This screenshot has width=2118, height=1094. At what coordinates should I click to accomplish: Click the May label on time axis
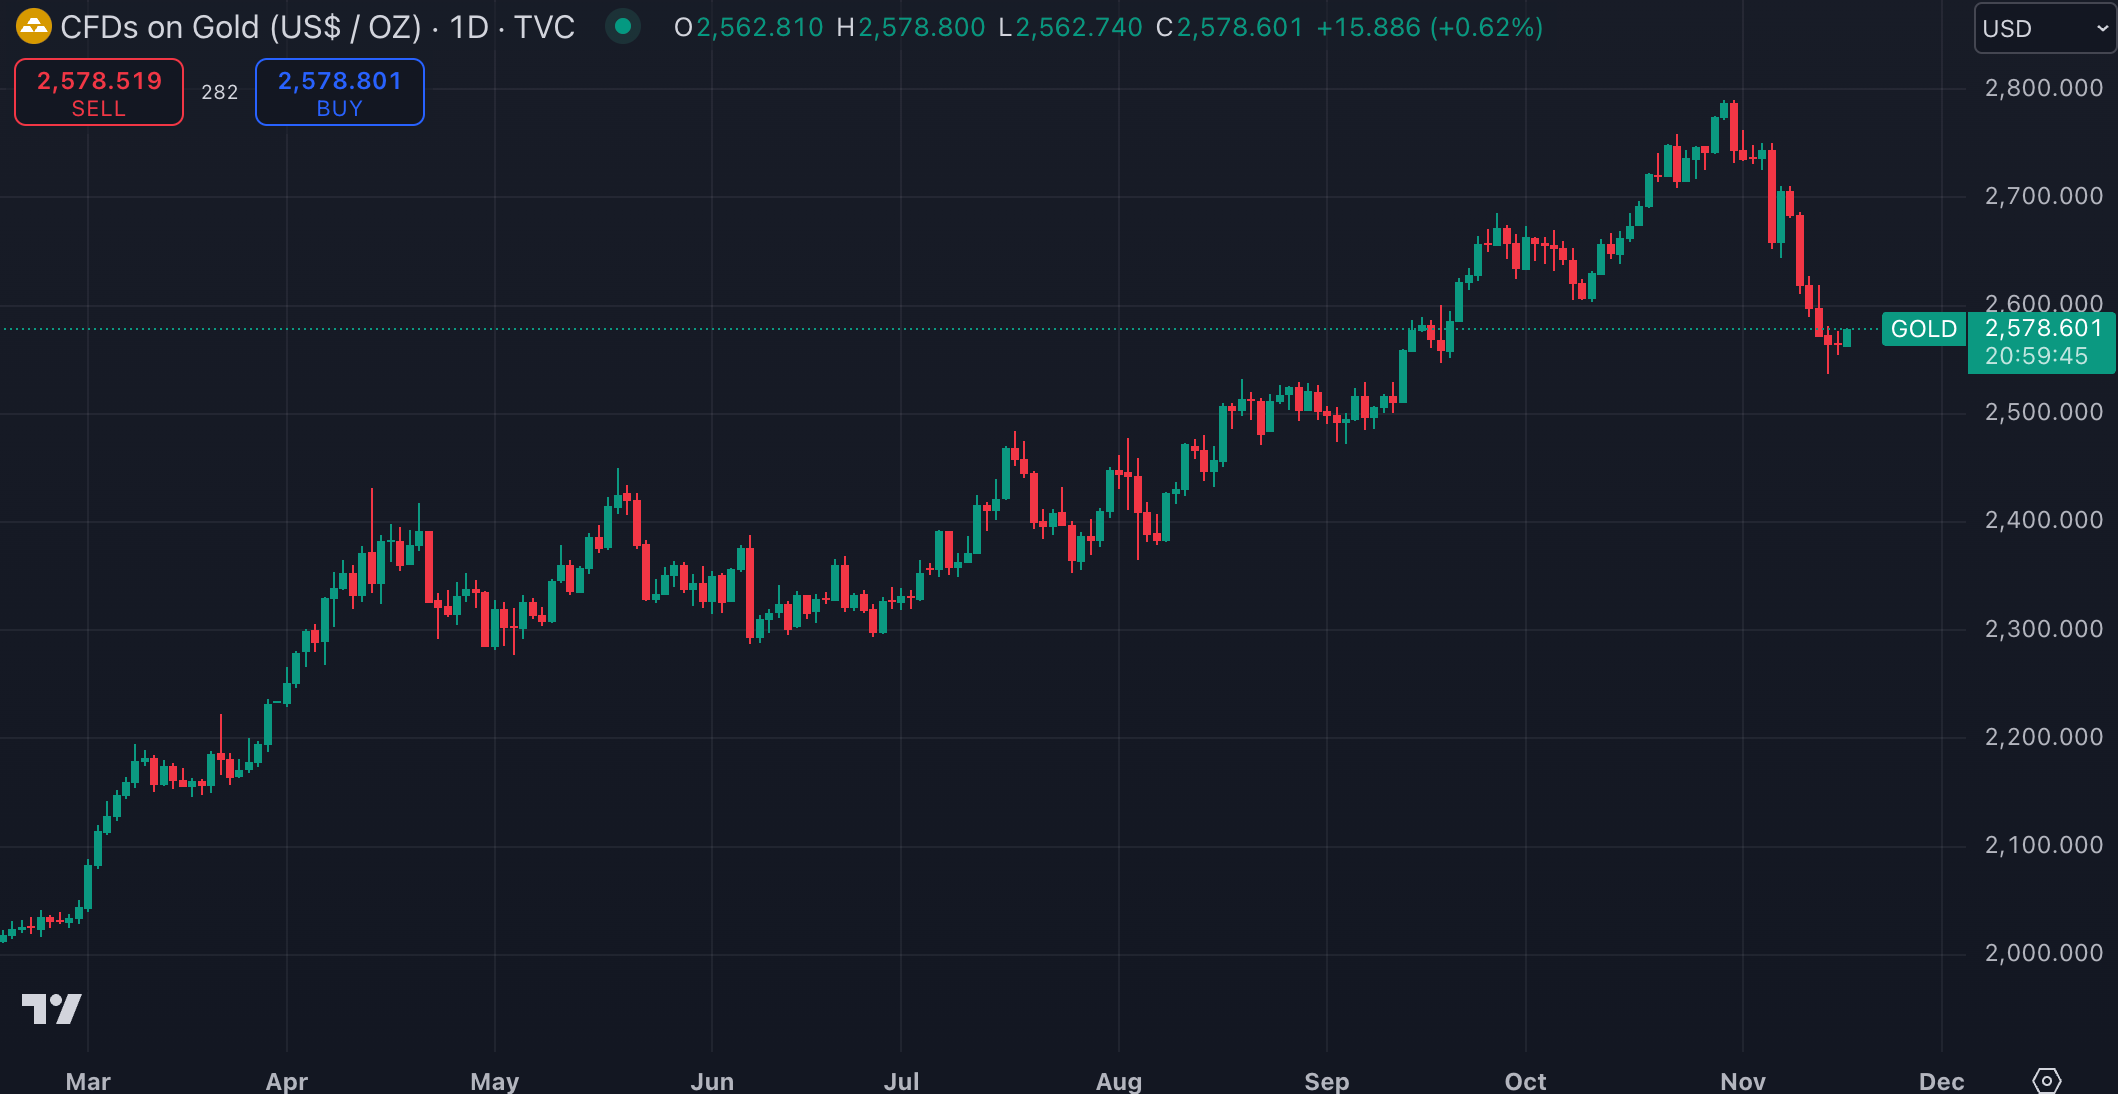495,1081
